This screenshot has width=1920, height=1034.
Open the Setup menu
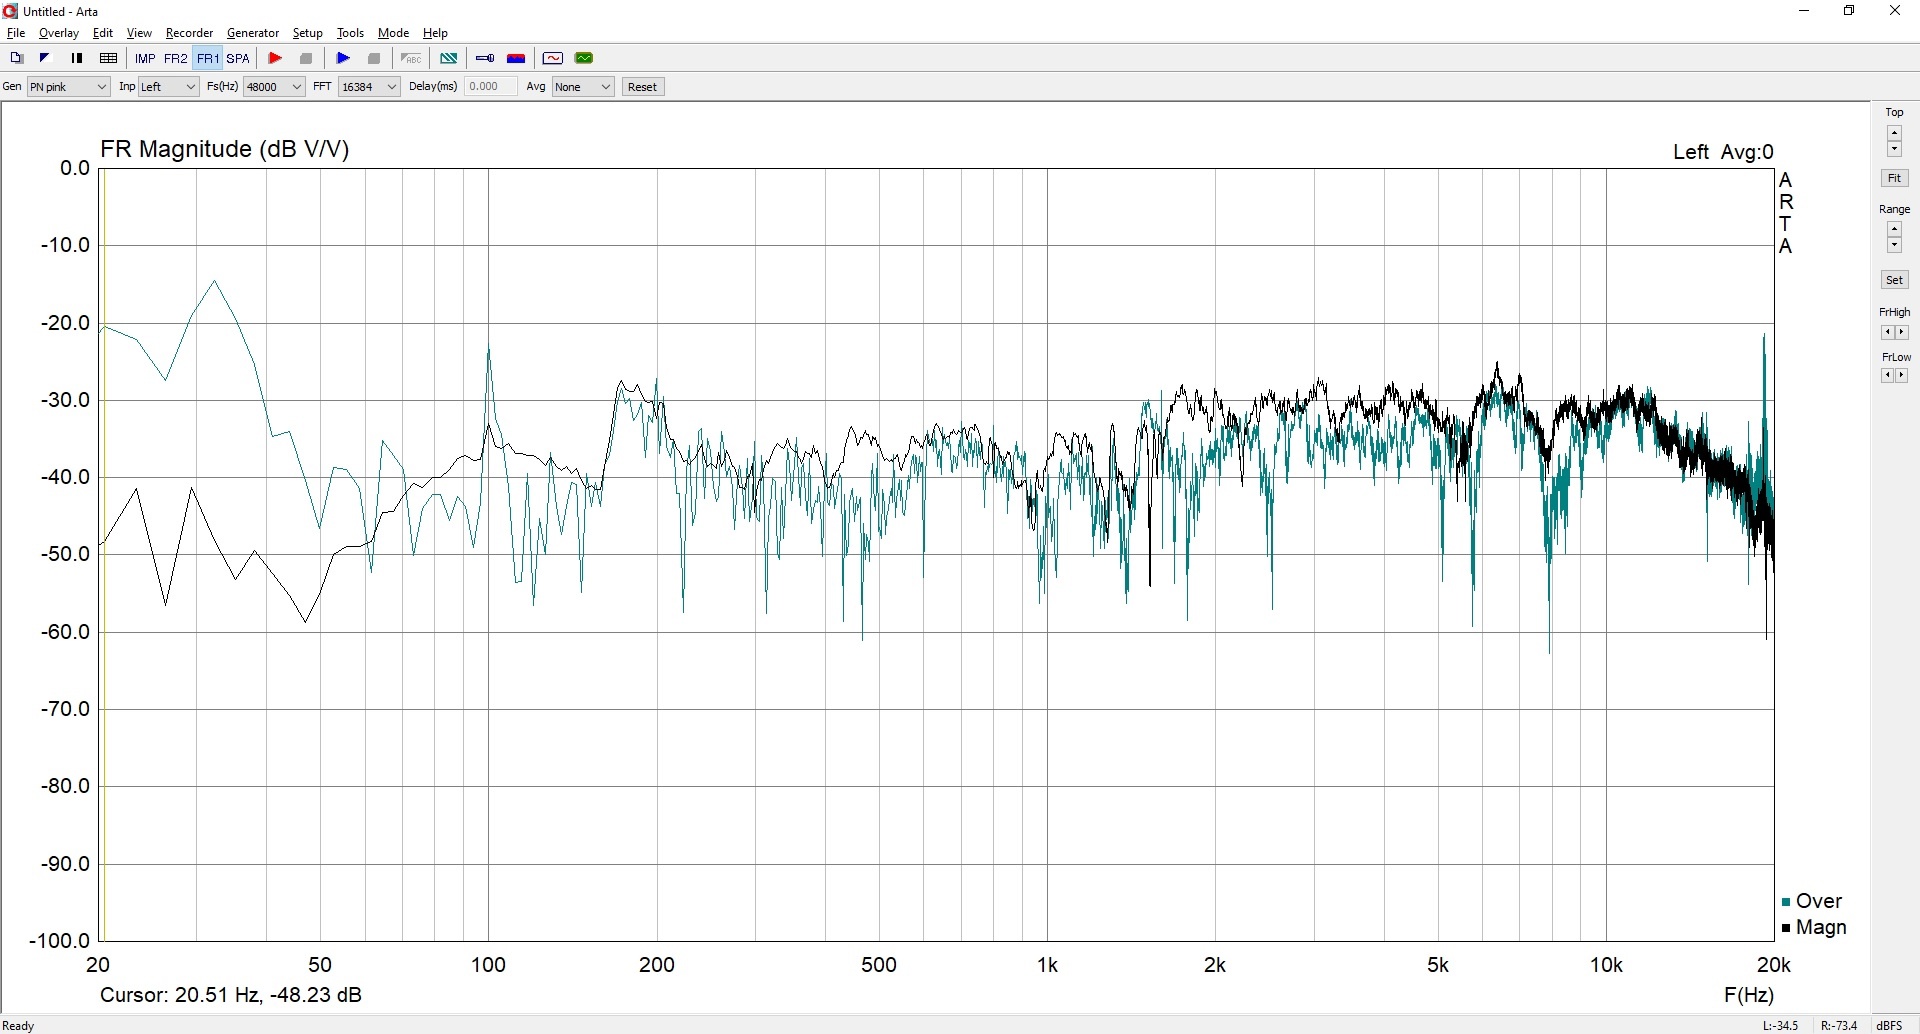[x=308, y=33]
